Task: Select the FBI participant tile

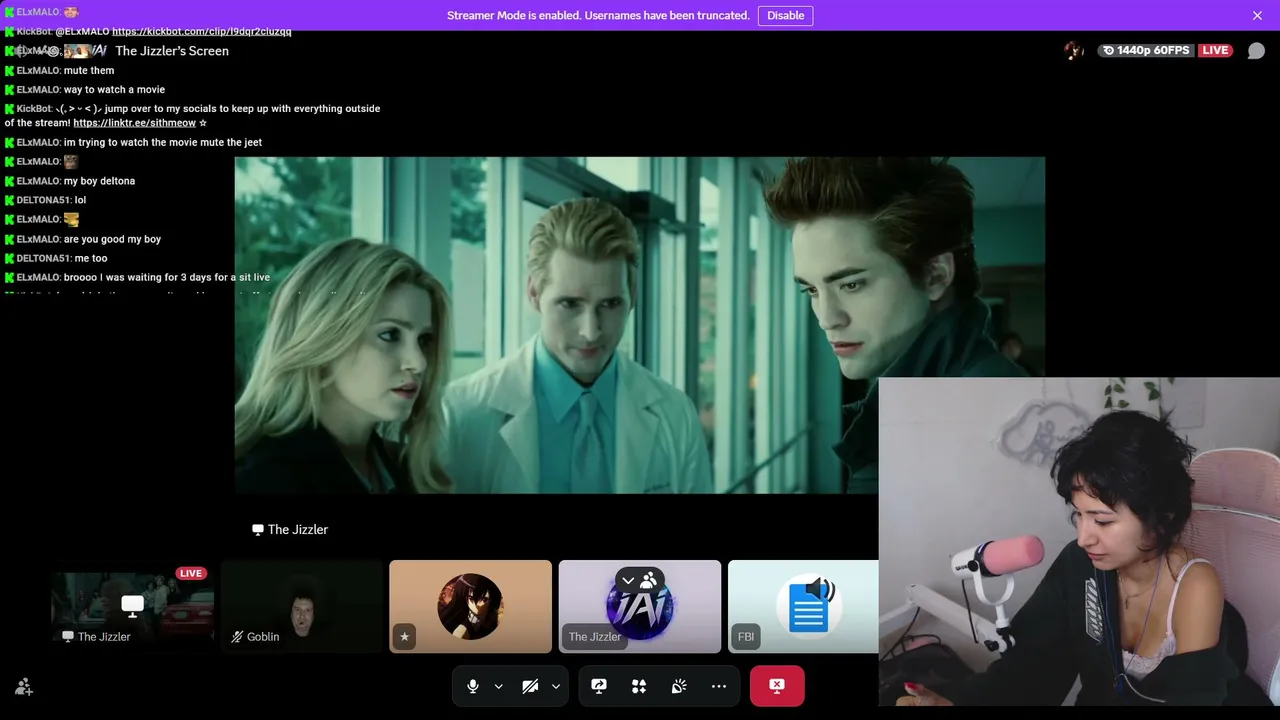Action: click(803, 607)
